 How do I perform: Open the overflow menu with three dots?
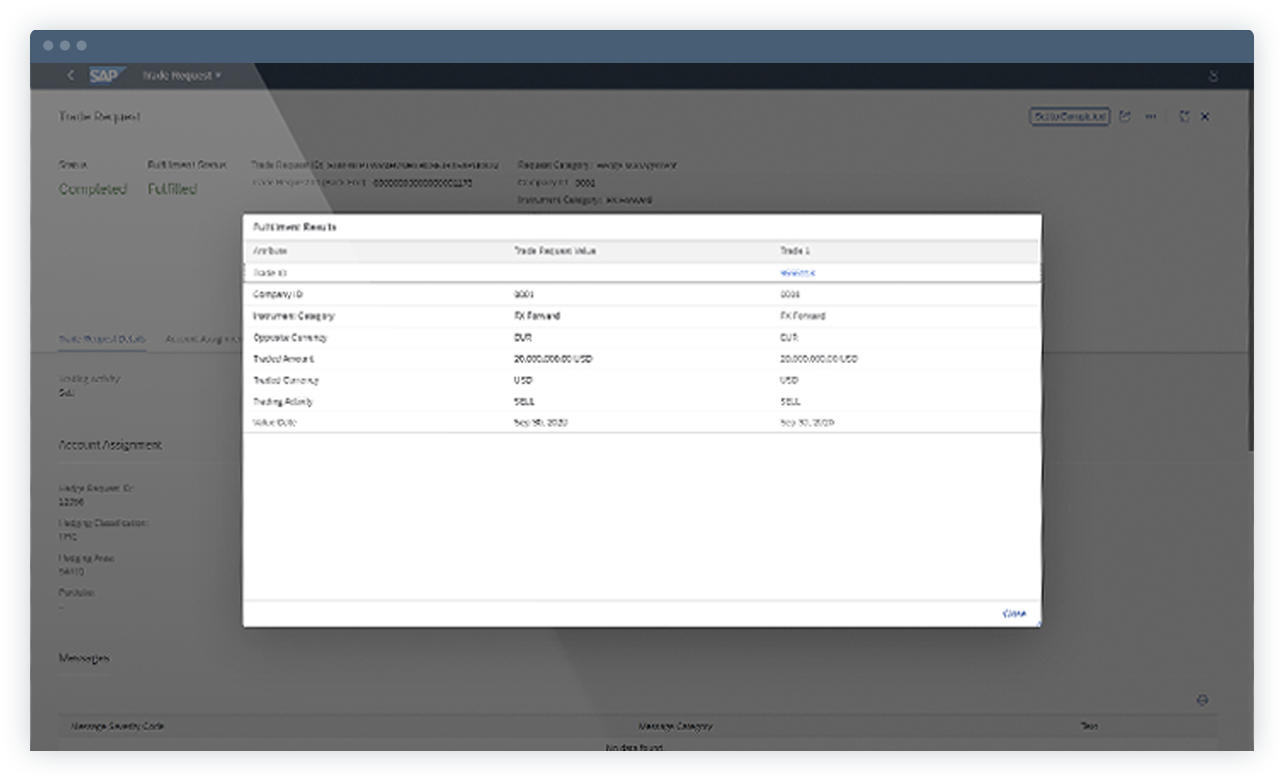coord(1151,116)
